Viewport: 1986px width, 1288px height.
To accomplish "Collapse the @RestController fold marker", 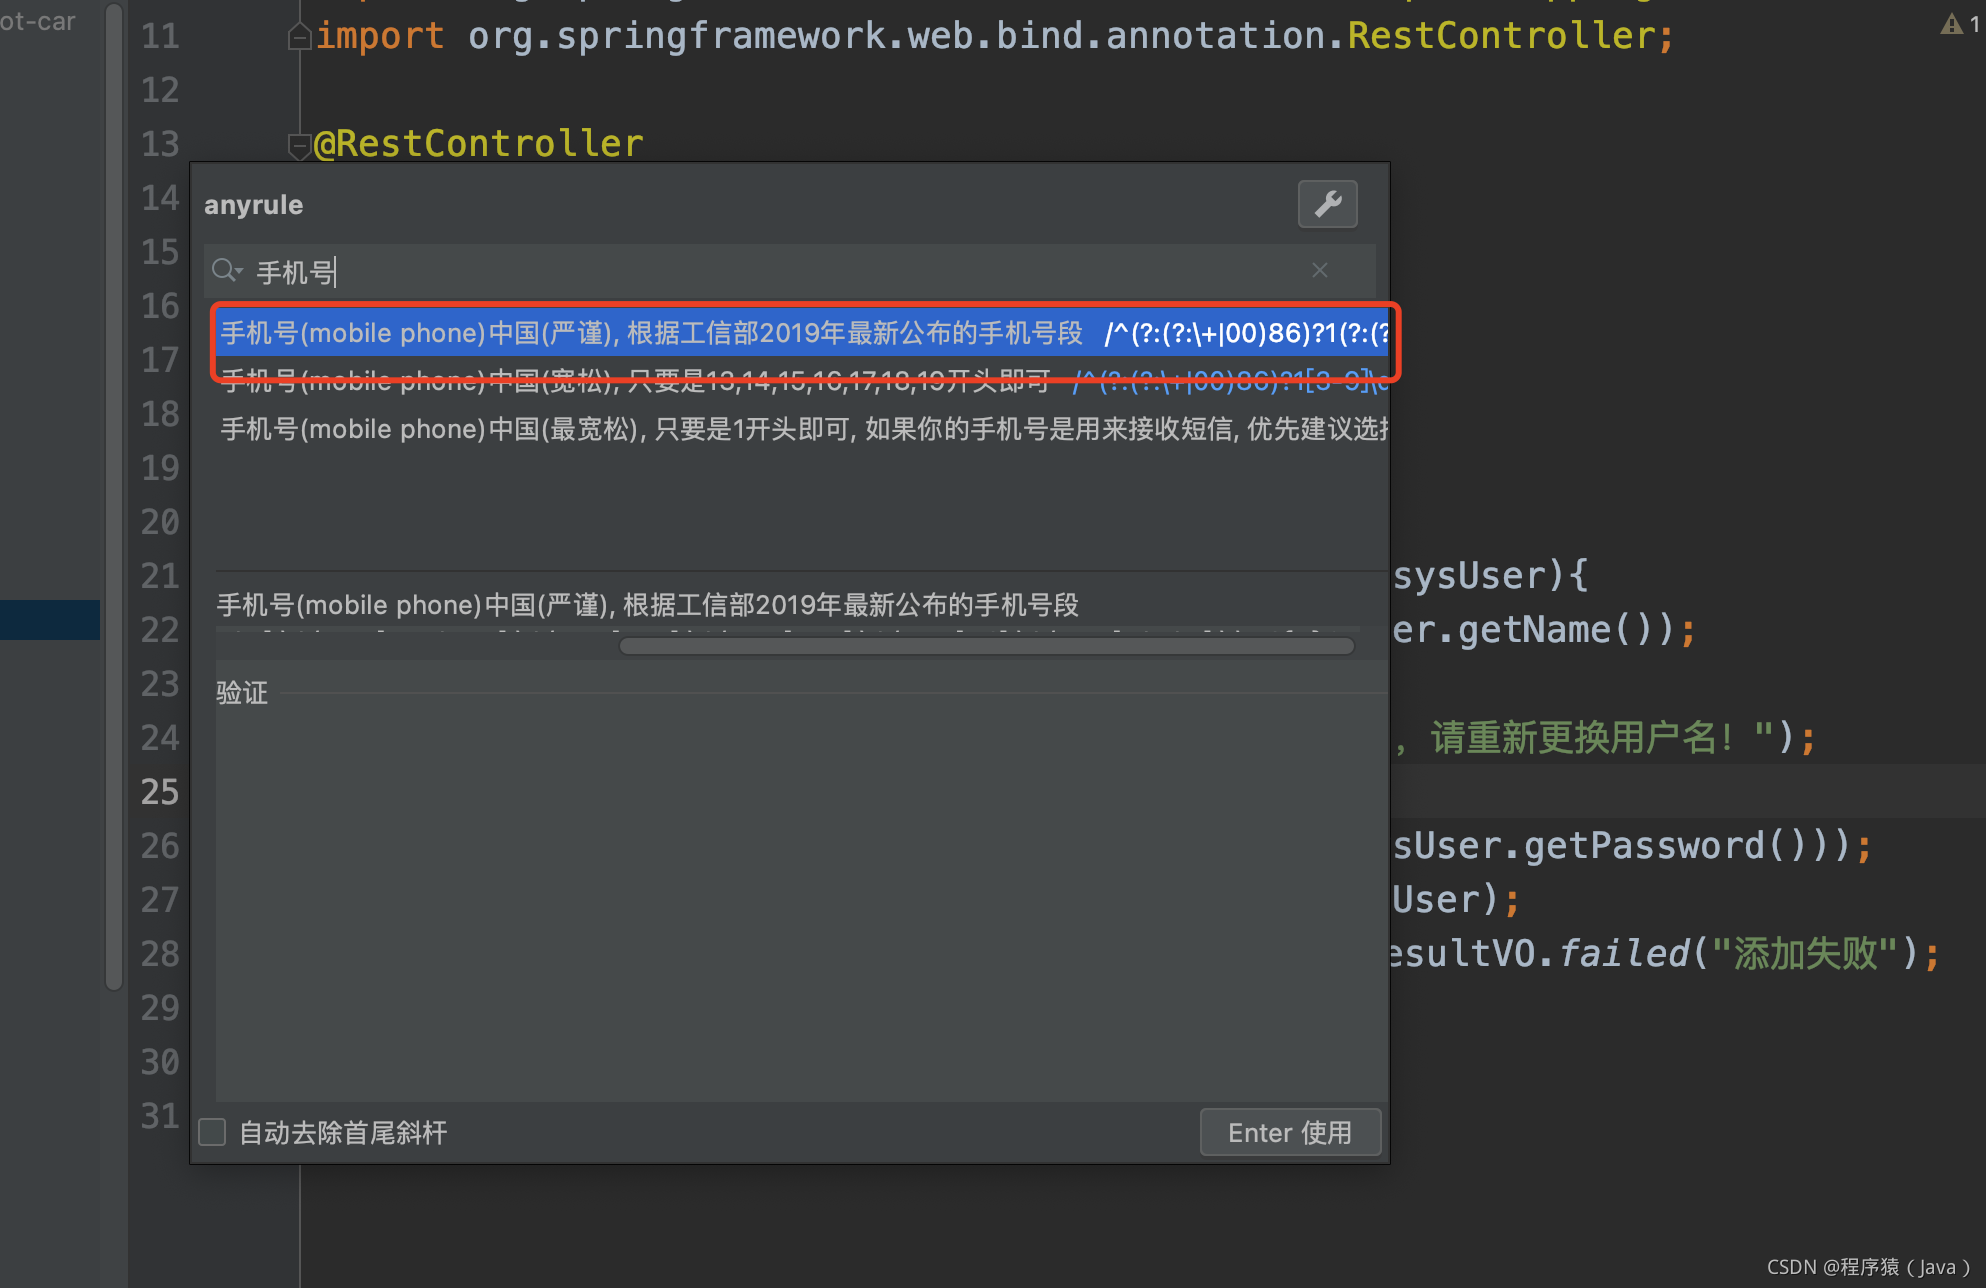I will [299, 146].
